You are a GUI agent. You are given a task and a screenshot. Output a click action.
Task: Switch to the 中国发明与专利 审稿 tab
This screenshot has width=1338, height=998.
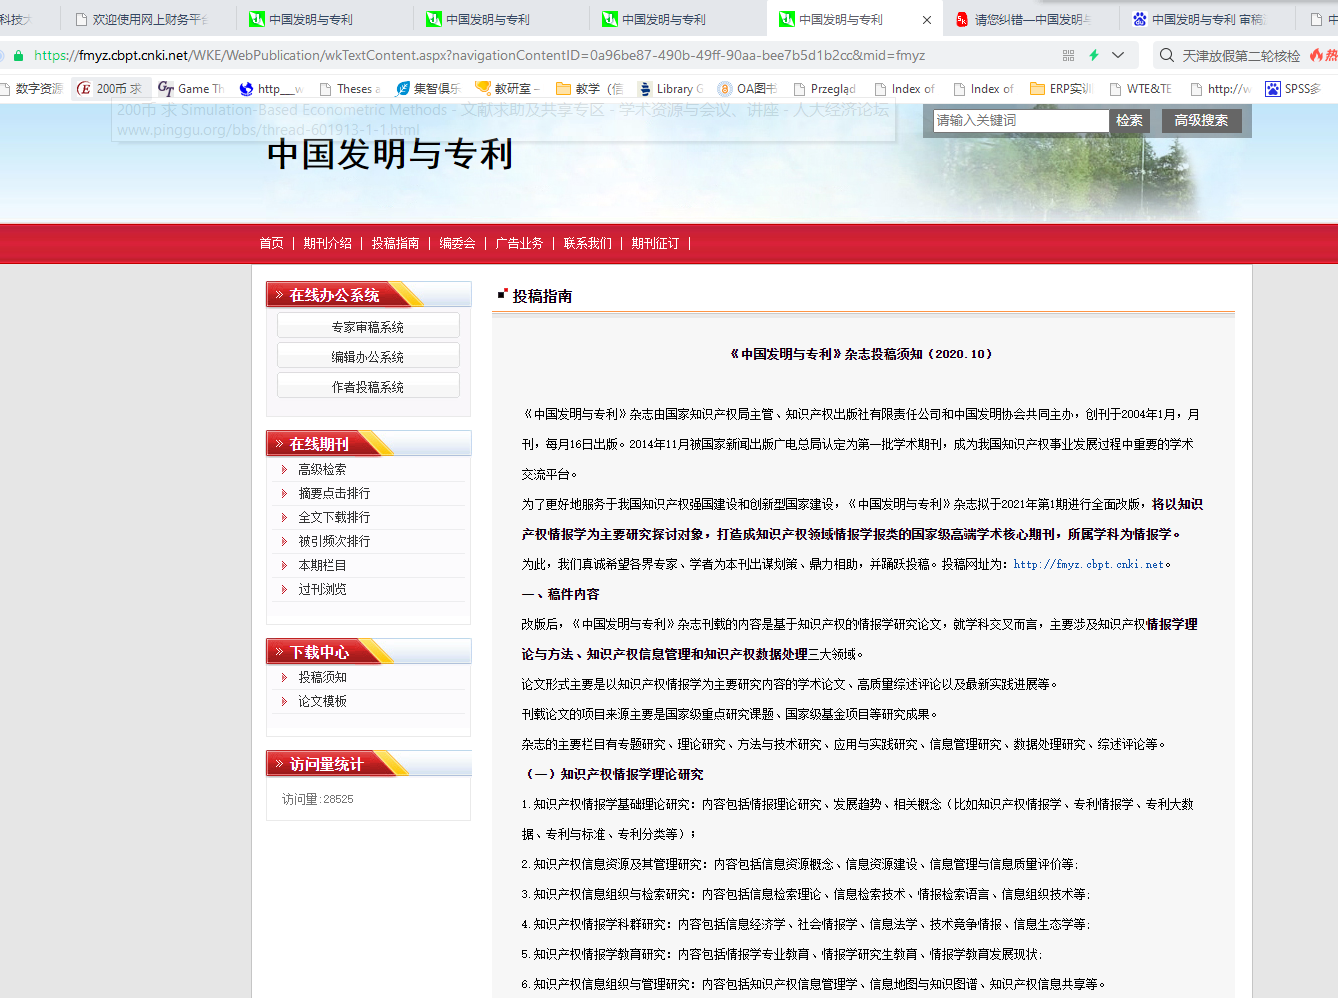(x=1199, y=19)
